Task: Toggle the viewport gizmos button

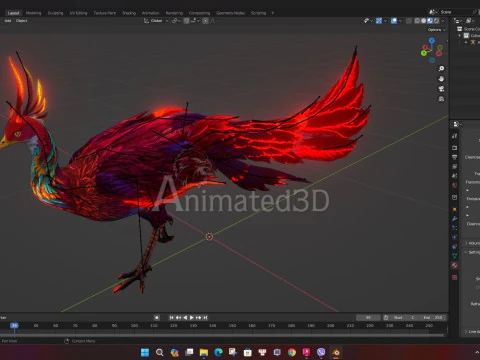Action: [379, 21]
